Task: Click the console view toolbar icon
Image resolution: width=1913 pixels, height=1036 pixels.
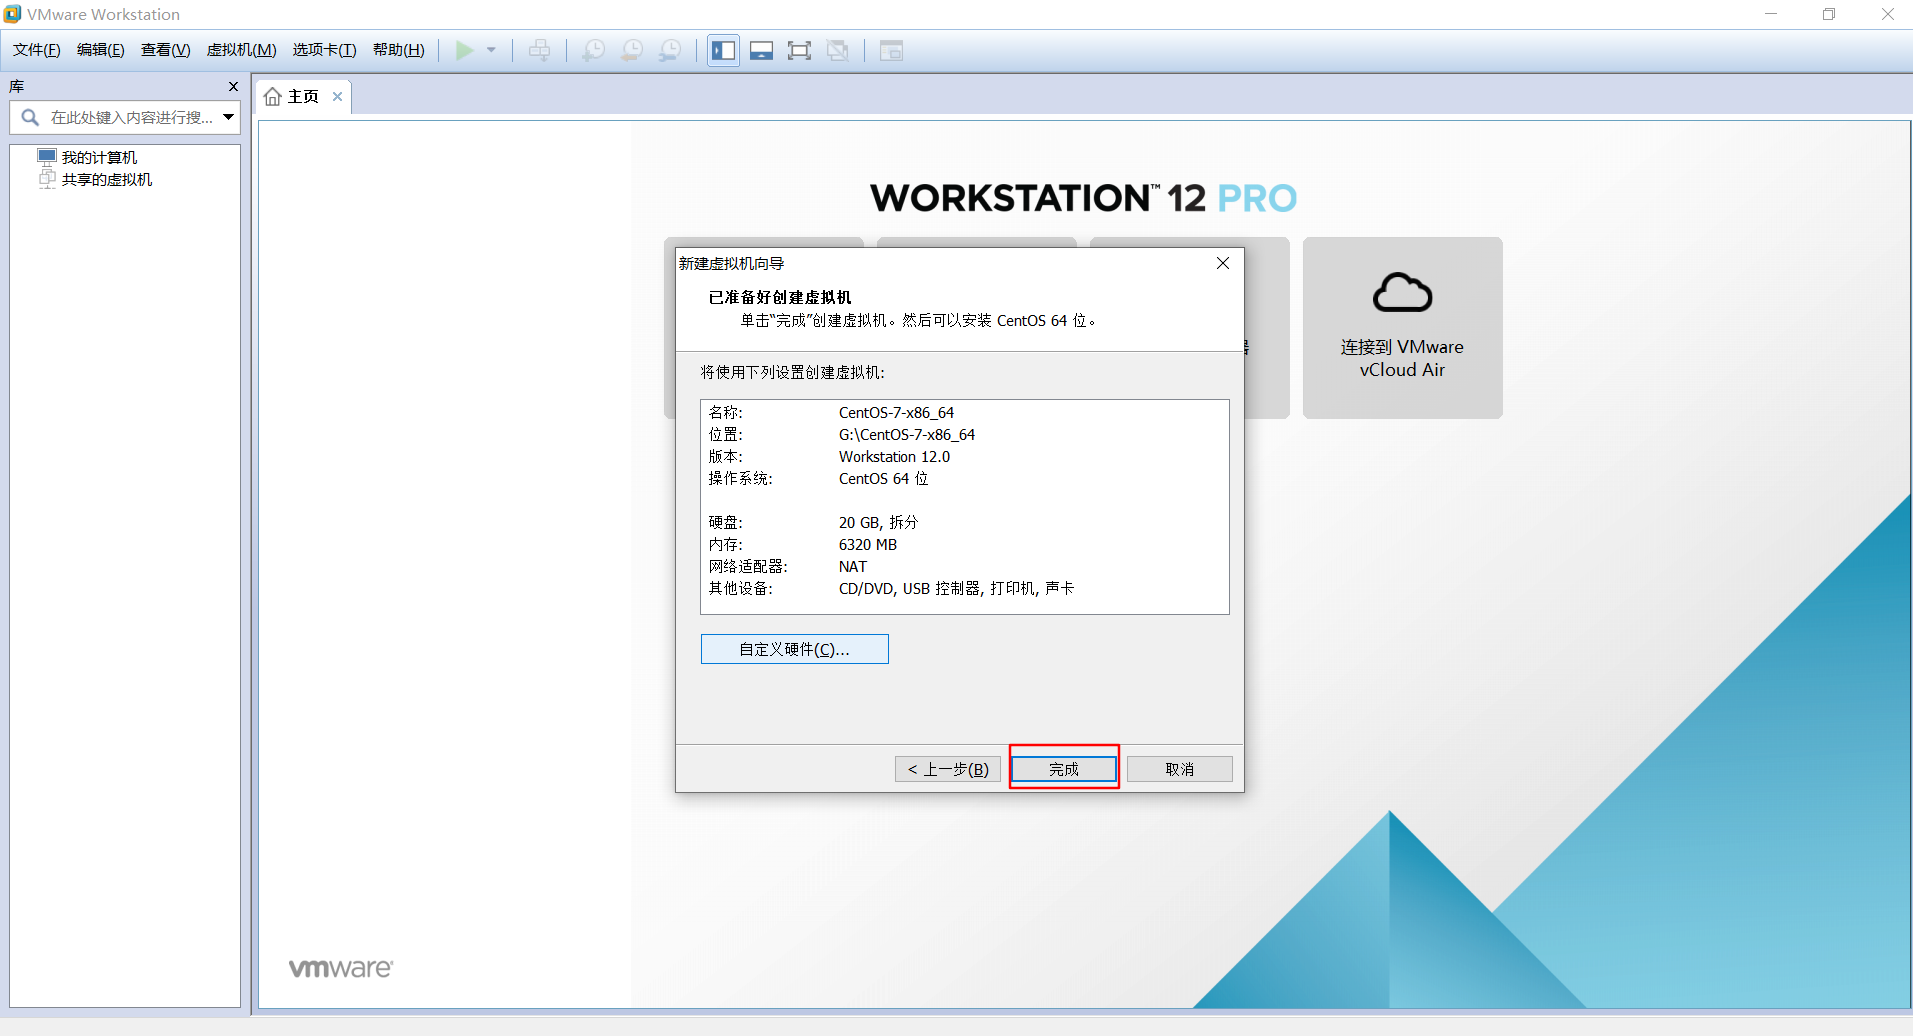Action: tap(891, 50)
